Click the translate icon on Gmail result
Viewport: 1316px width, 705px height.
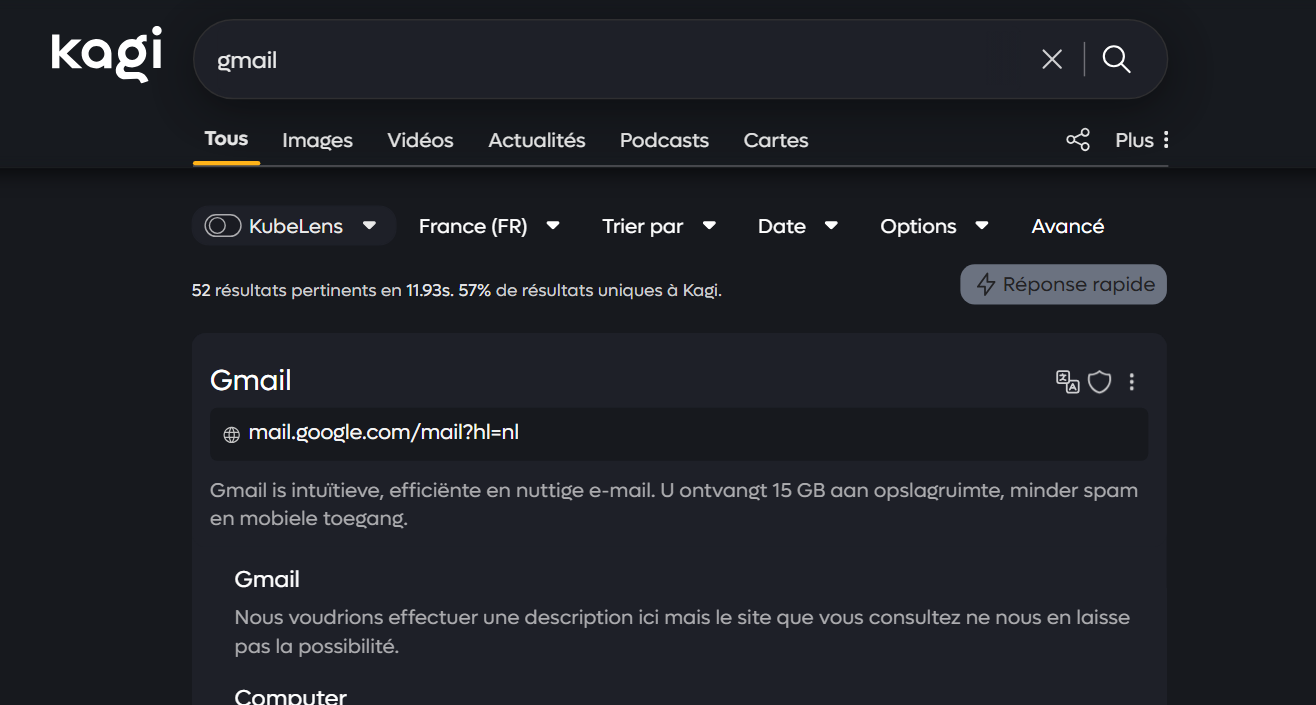(1067, 381)
